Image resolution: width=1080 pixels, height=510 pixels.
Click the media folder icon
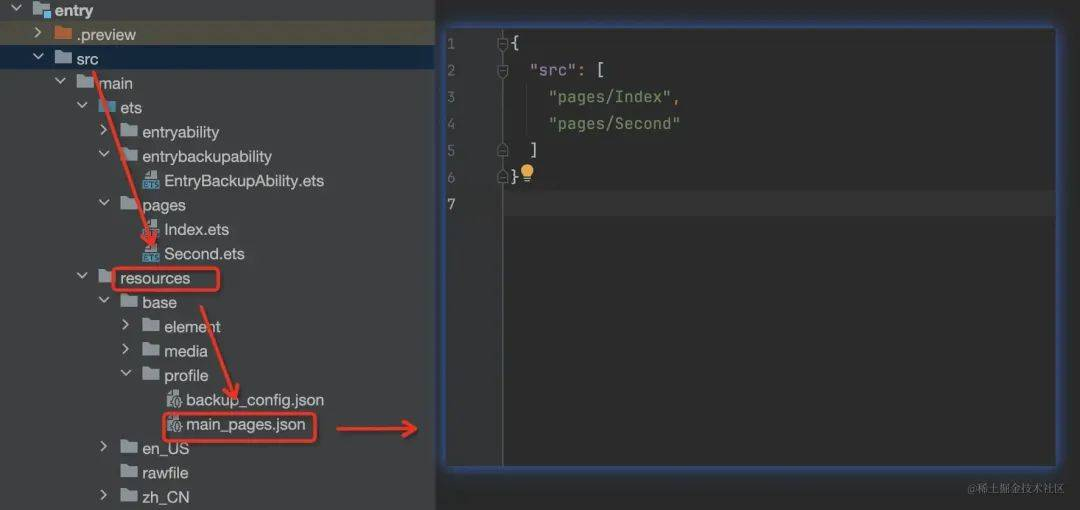click(151, 350)
